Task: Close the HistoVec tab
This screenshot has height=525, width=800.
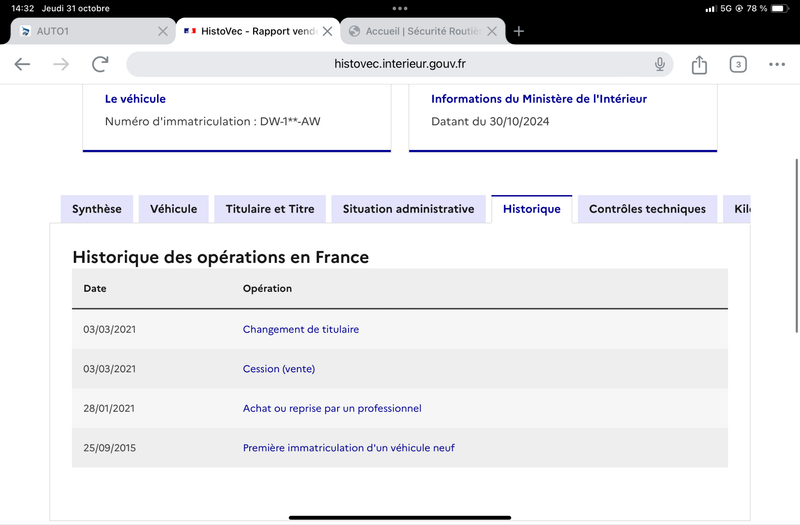Action: [x=328, y=31]
